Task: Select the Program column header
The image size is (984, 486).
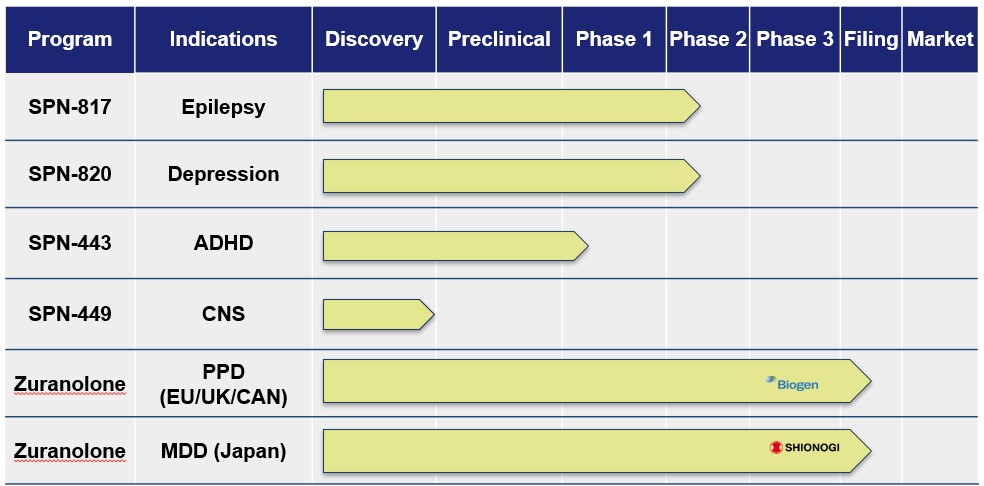Action: click(70, 40)
